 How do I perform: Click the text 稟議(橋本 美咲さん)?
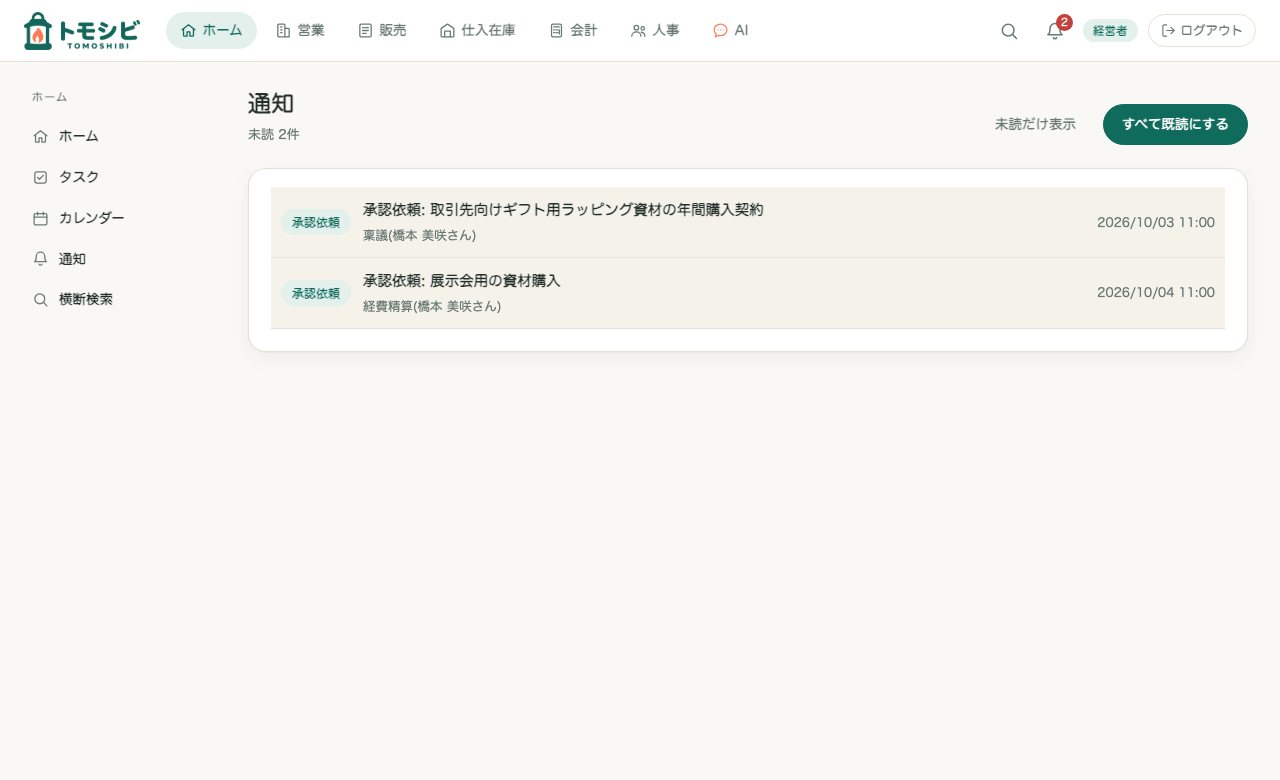click(420, 236)
